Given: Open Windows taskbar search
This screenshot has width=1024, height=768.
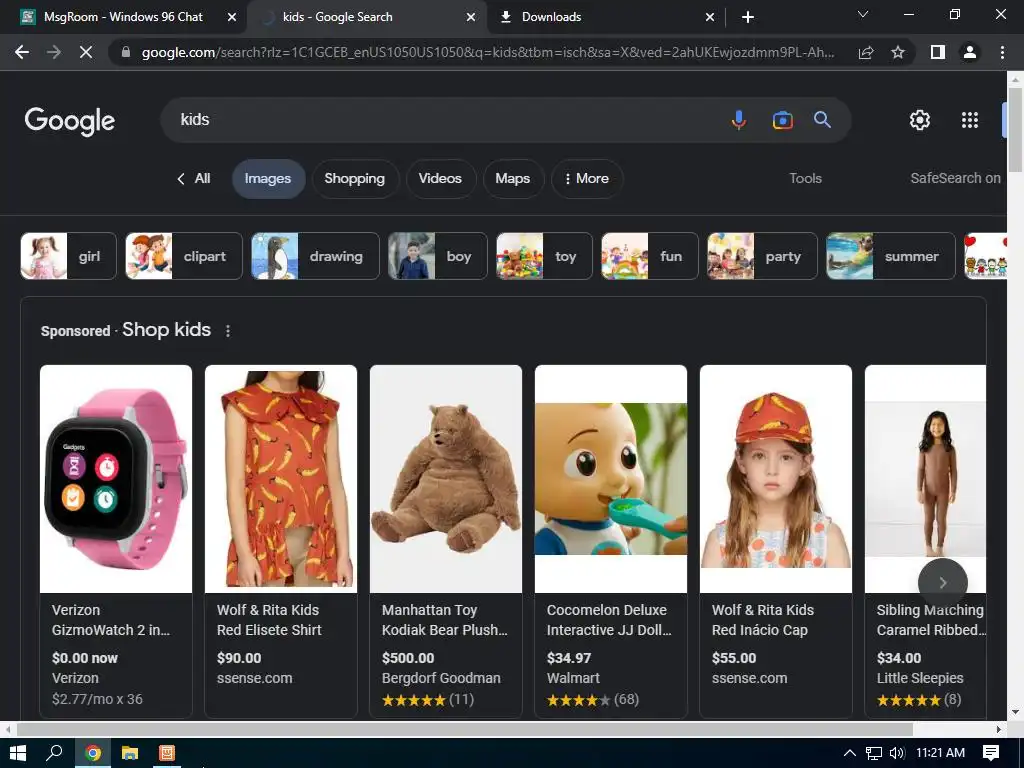Looking at the screenshot, I should pyautogui.click(x=54, y=753).
